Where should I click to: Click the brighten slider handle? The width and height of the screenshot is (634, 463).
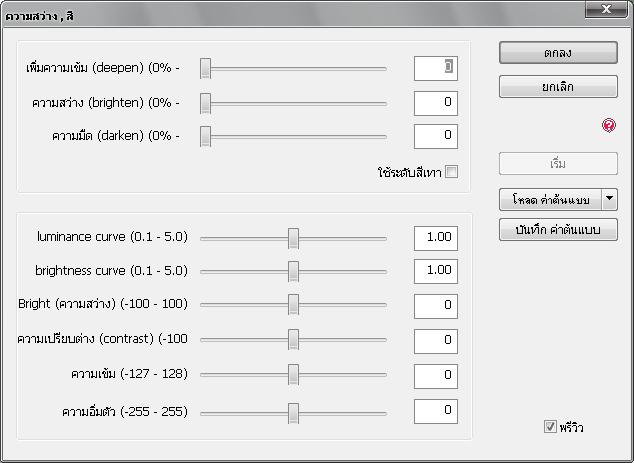[x=205, y=103]
